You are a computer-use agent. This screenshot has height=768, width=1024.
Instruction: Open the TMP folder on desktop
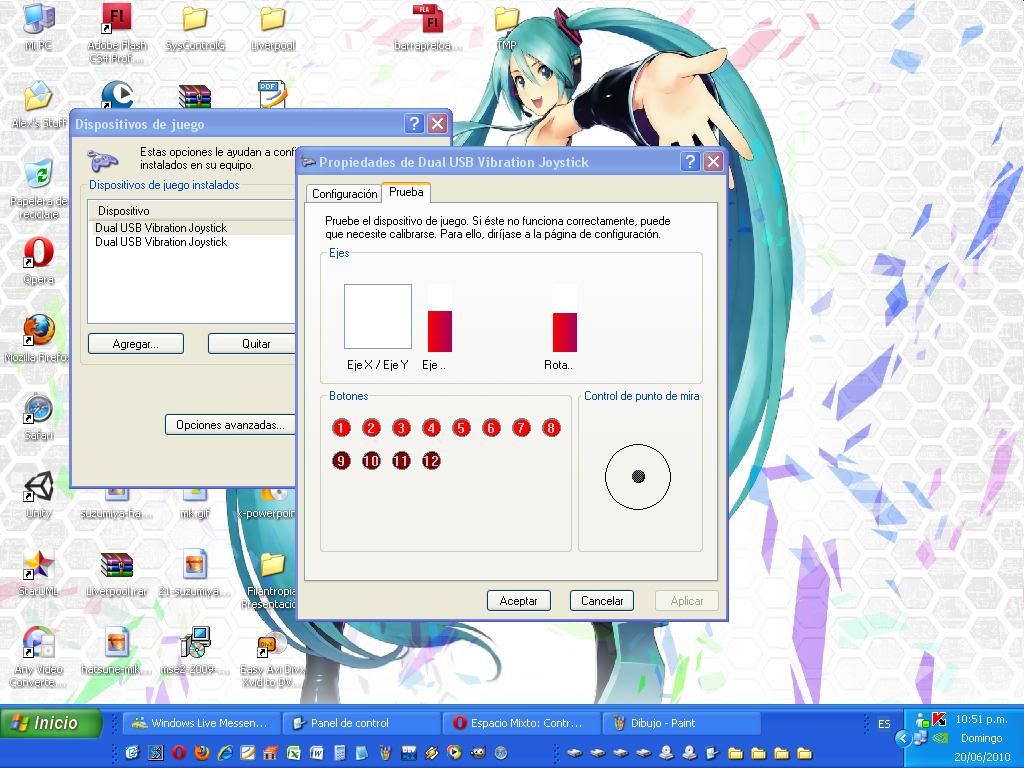506,26
